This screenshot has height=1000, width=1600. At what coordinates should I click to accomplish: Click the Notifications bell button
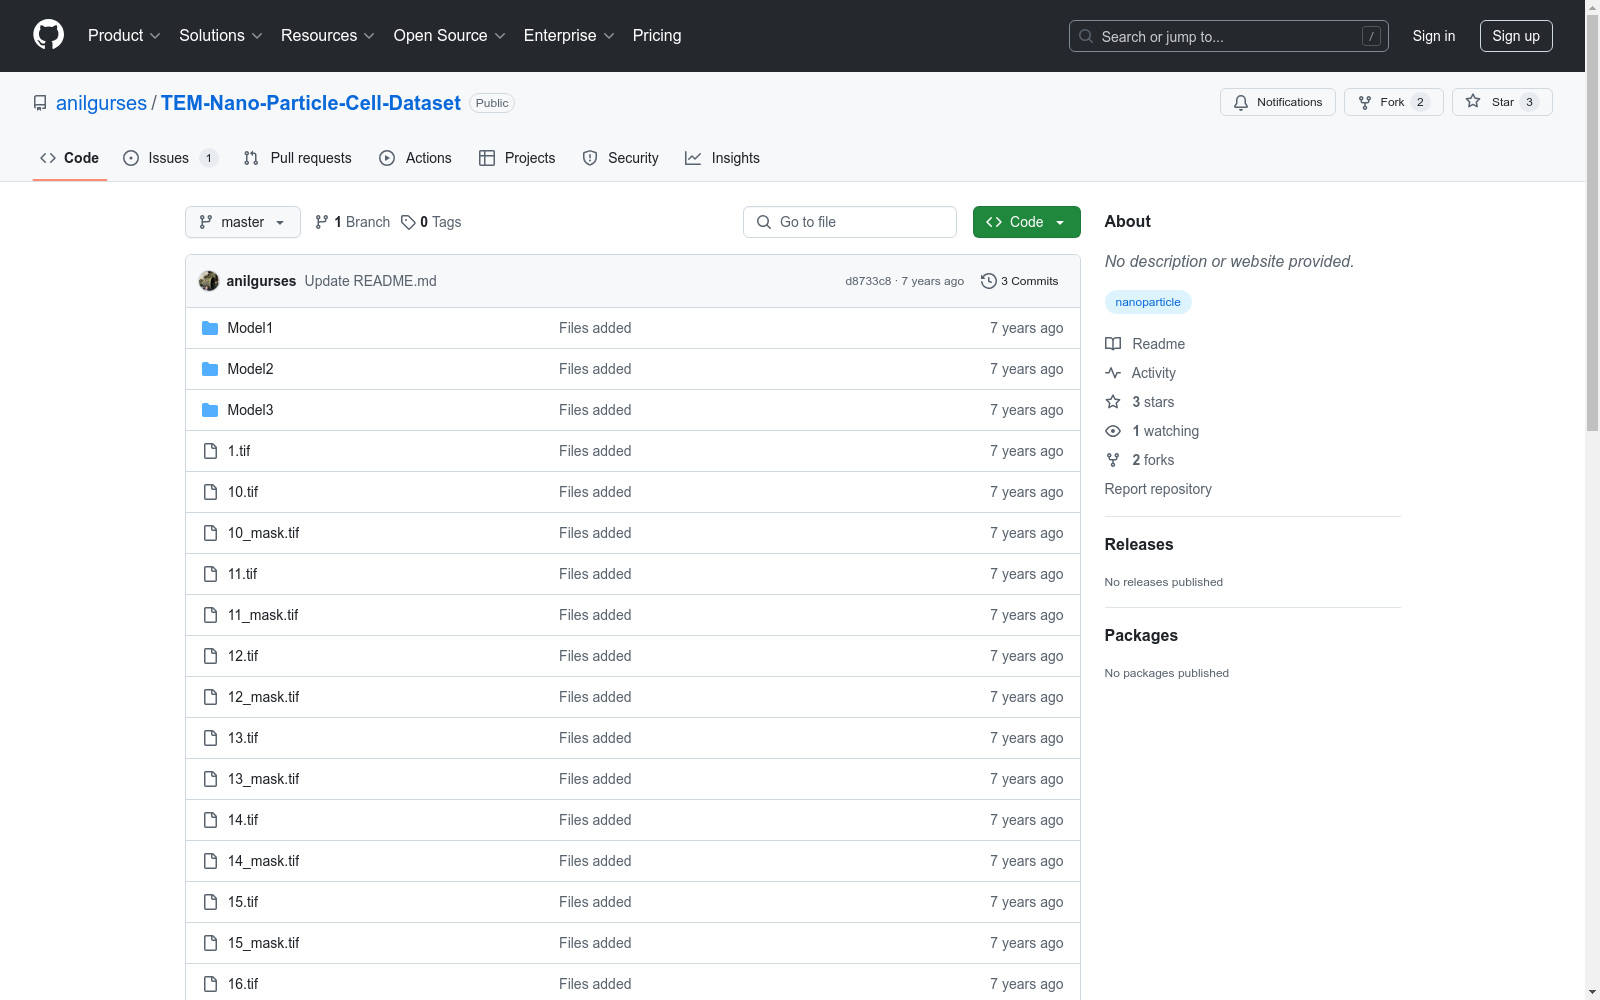point(1277,102)
